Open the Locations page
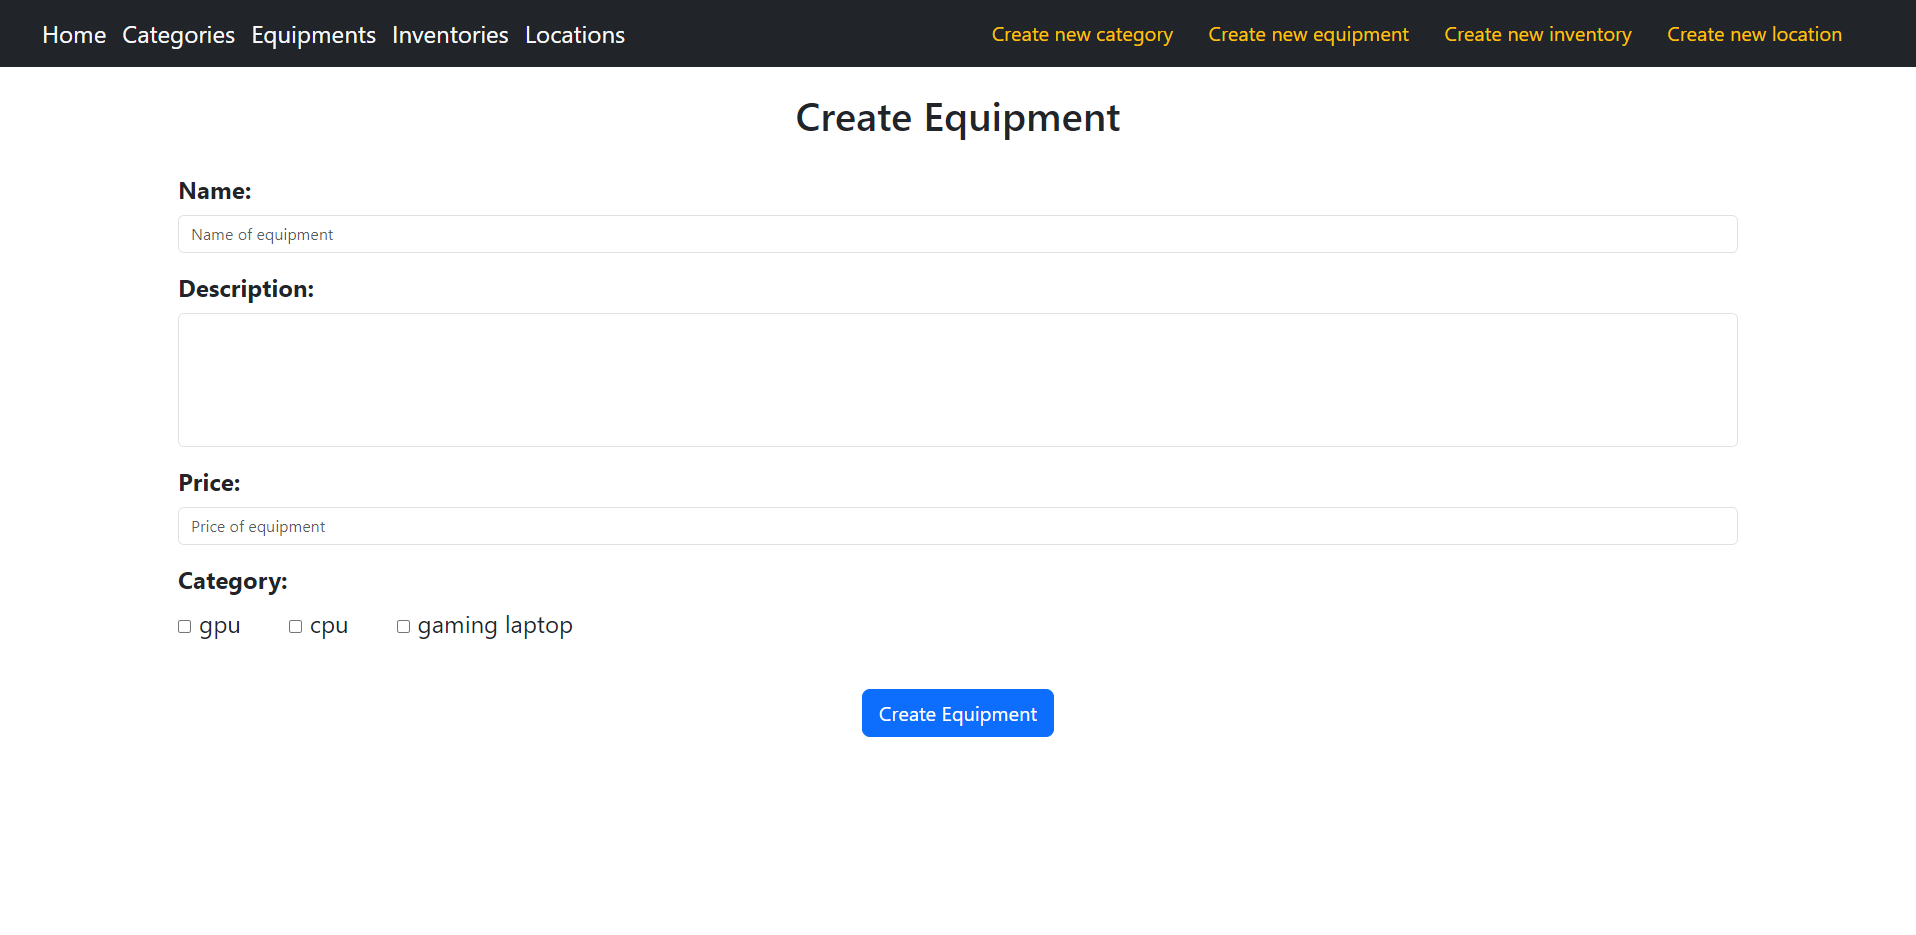Screen dimensions: 1916x935 [x=574, y=34]
